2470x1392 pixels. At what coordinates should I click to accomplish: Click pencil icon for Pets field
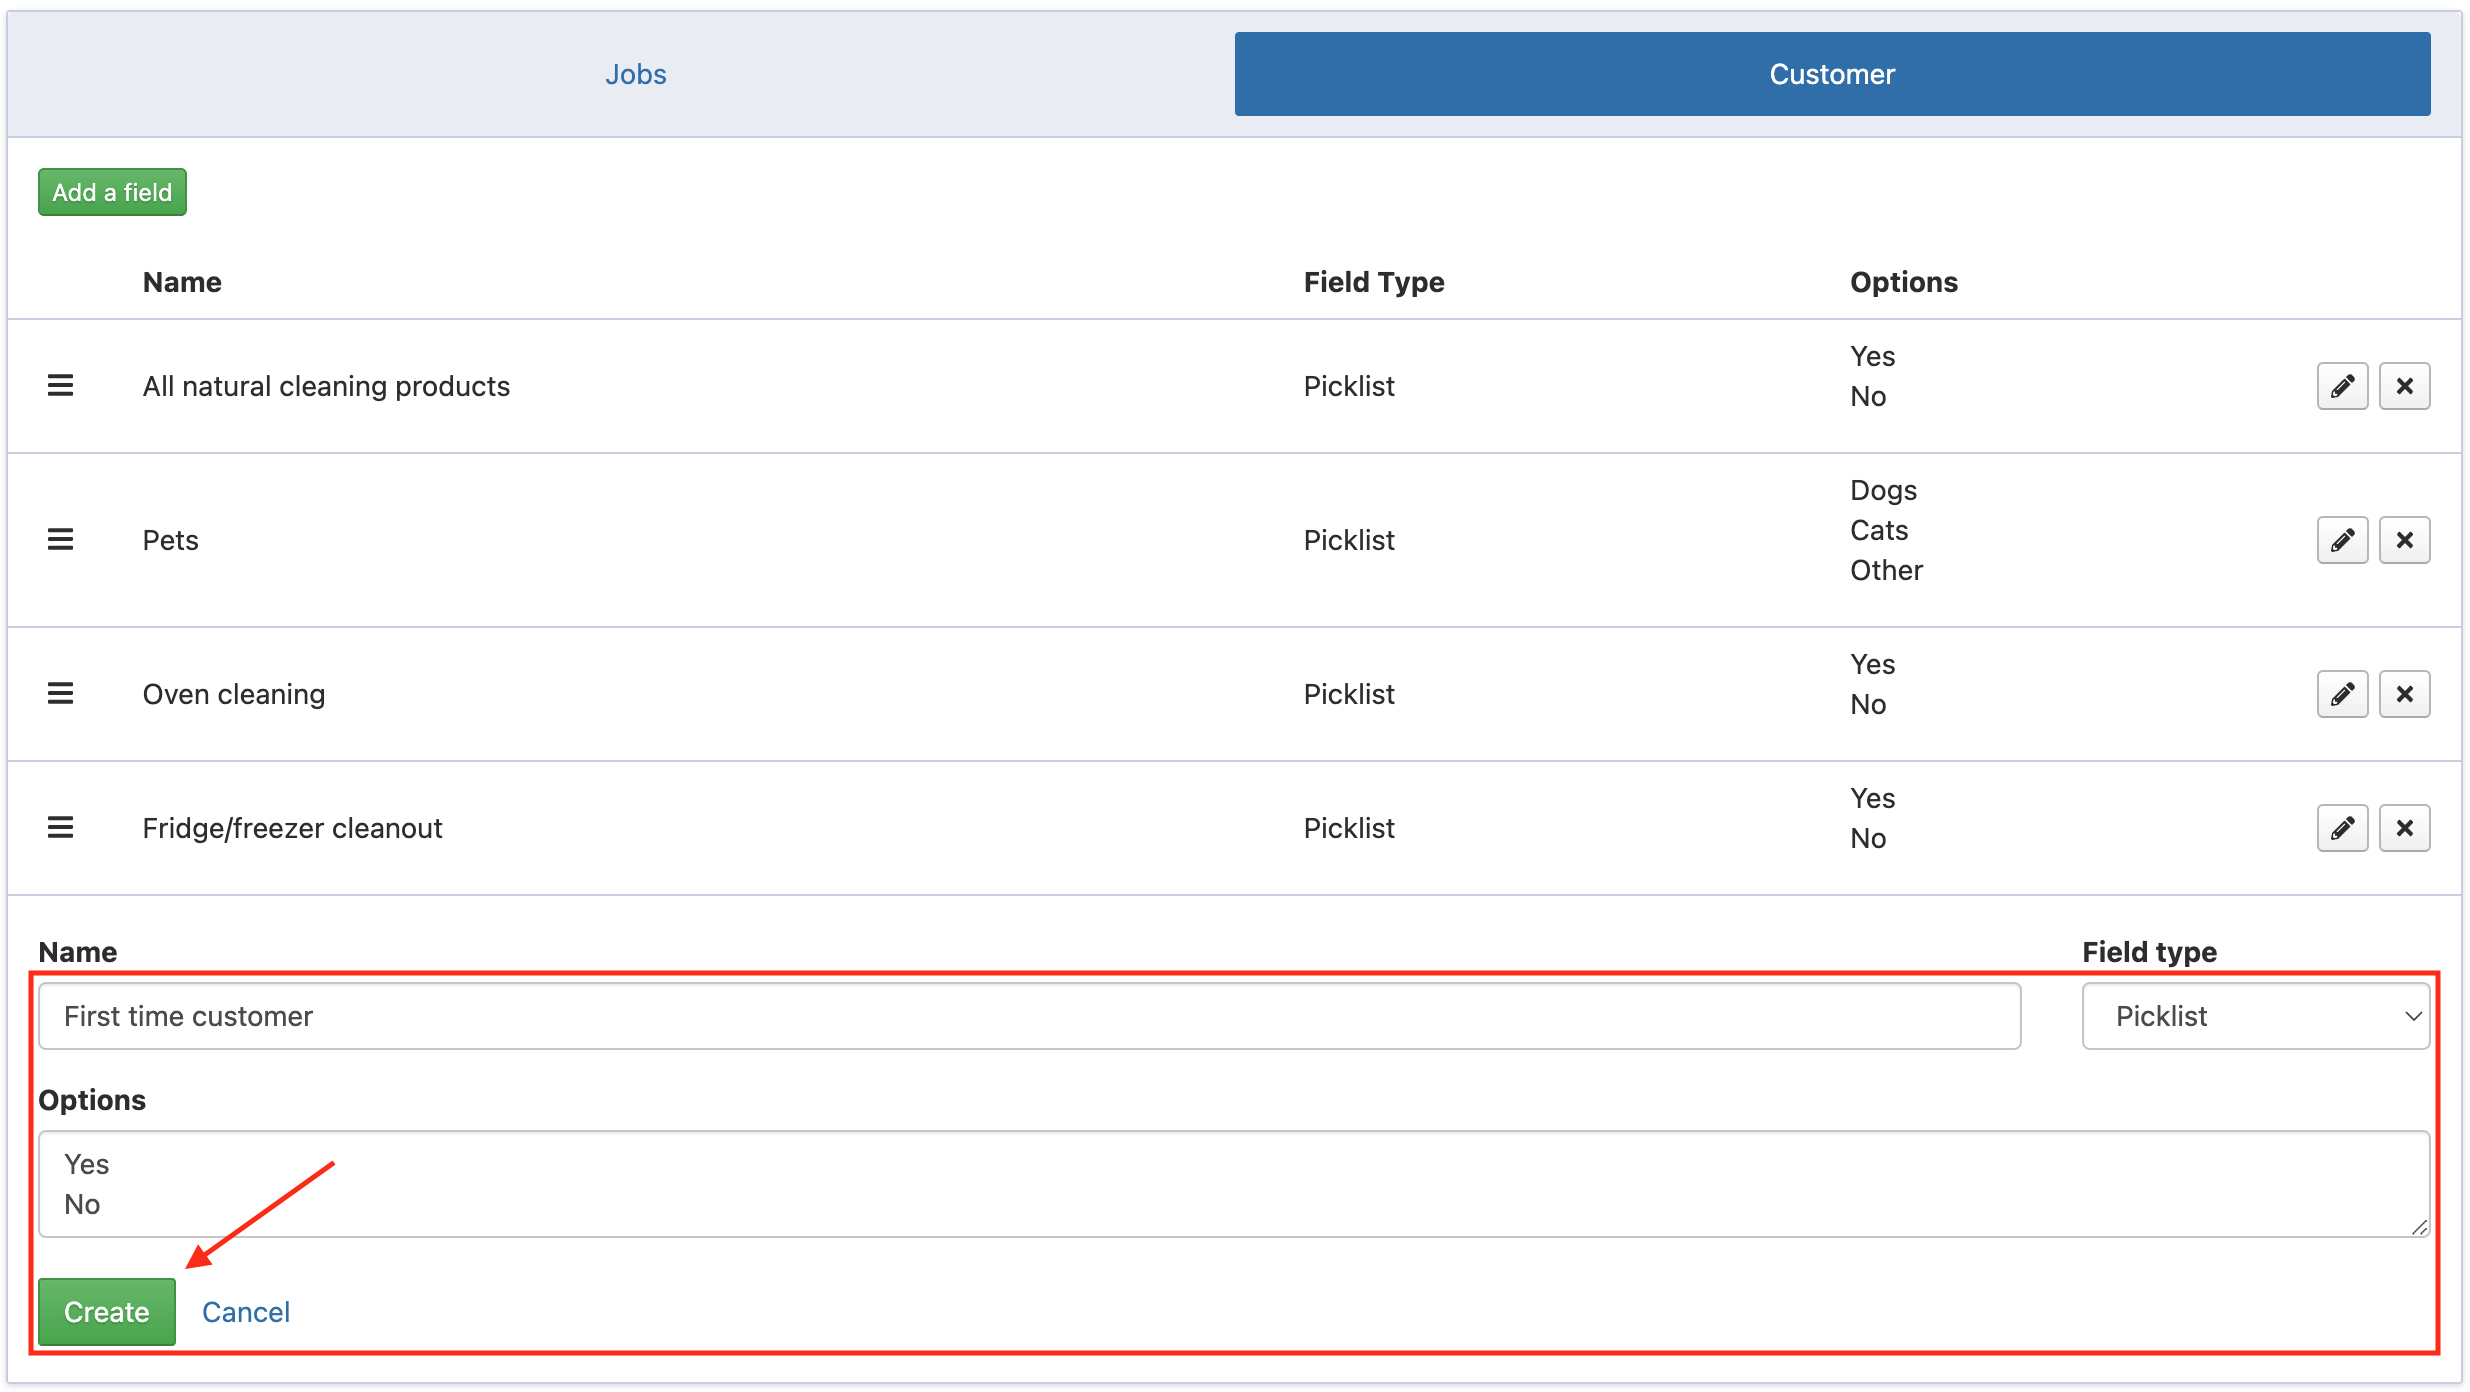pyautogui.click(x=2341, y=540)
